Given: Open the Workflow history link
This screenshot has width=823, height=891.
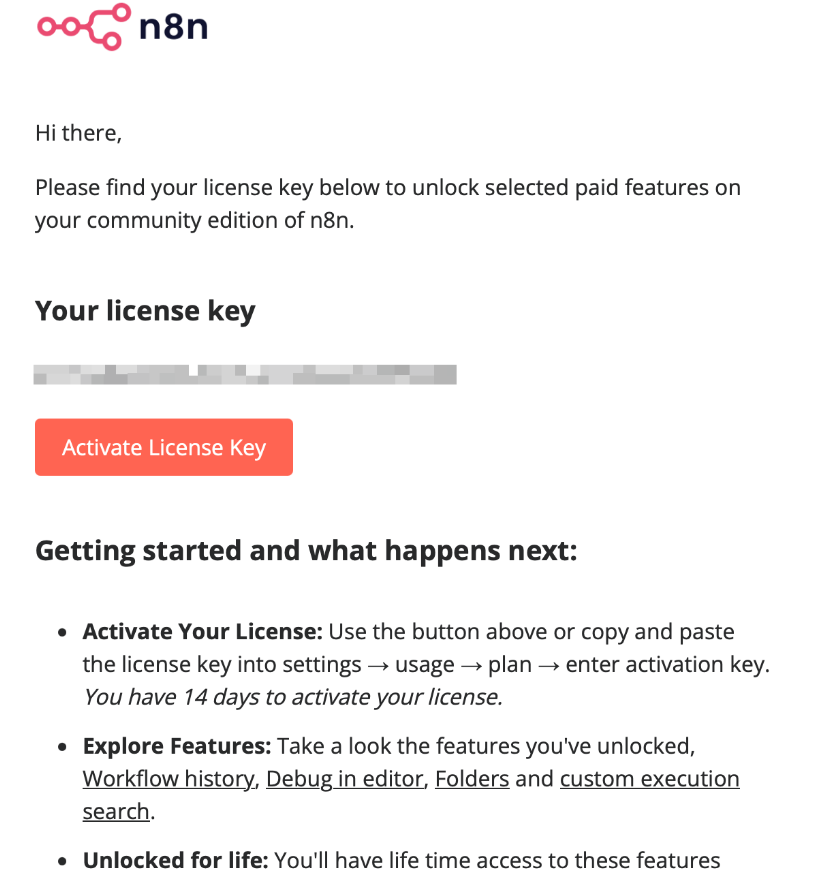Looking at the screenshot, I should tap(166, 778).
